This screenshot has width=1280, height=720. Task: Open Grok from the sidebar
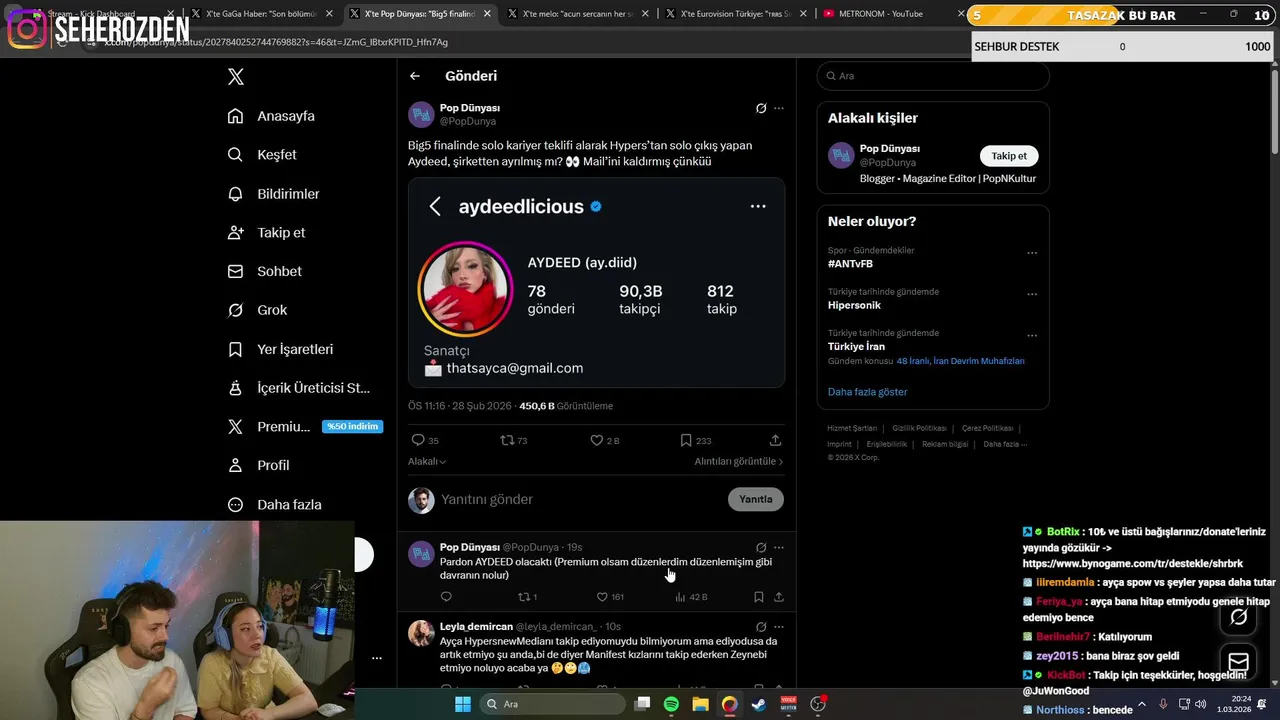[257, 310]
